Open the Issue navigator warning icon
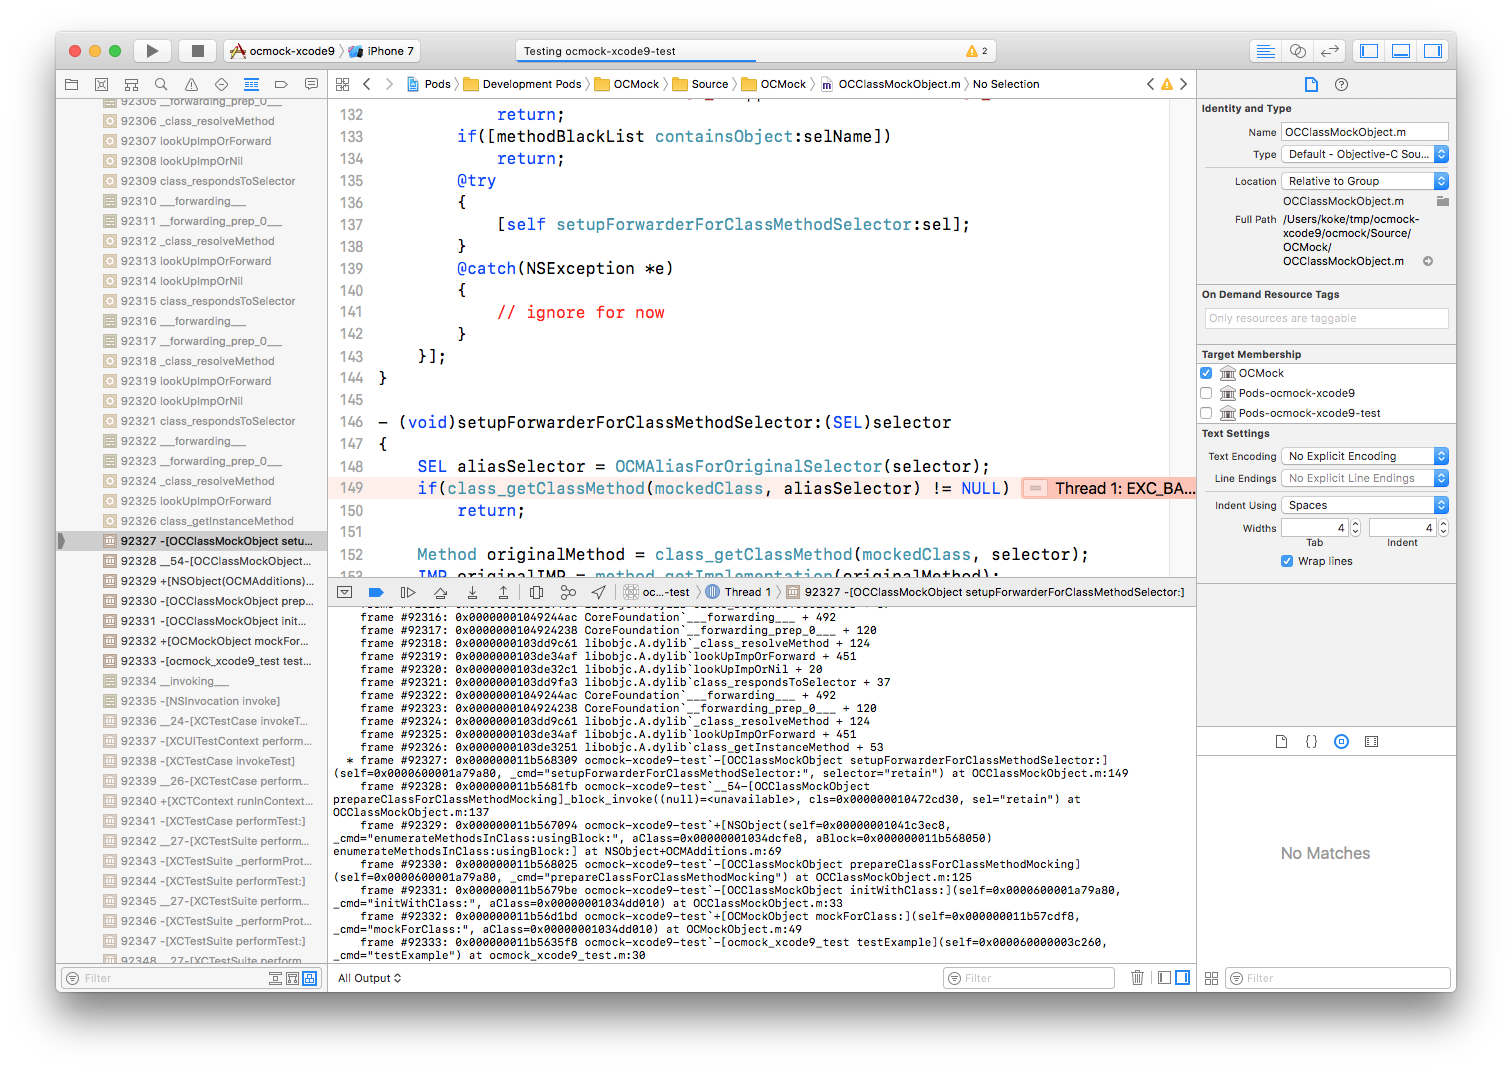This screenshot has height=1072, width=1512. (x=191, y=85)
